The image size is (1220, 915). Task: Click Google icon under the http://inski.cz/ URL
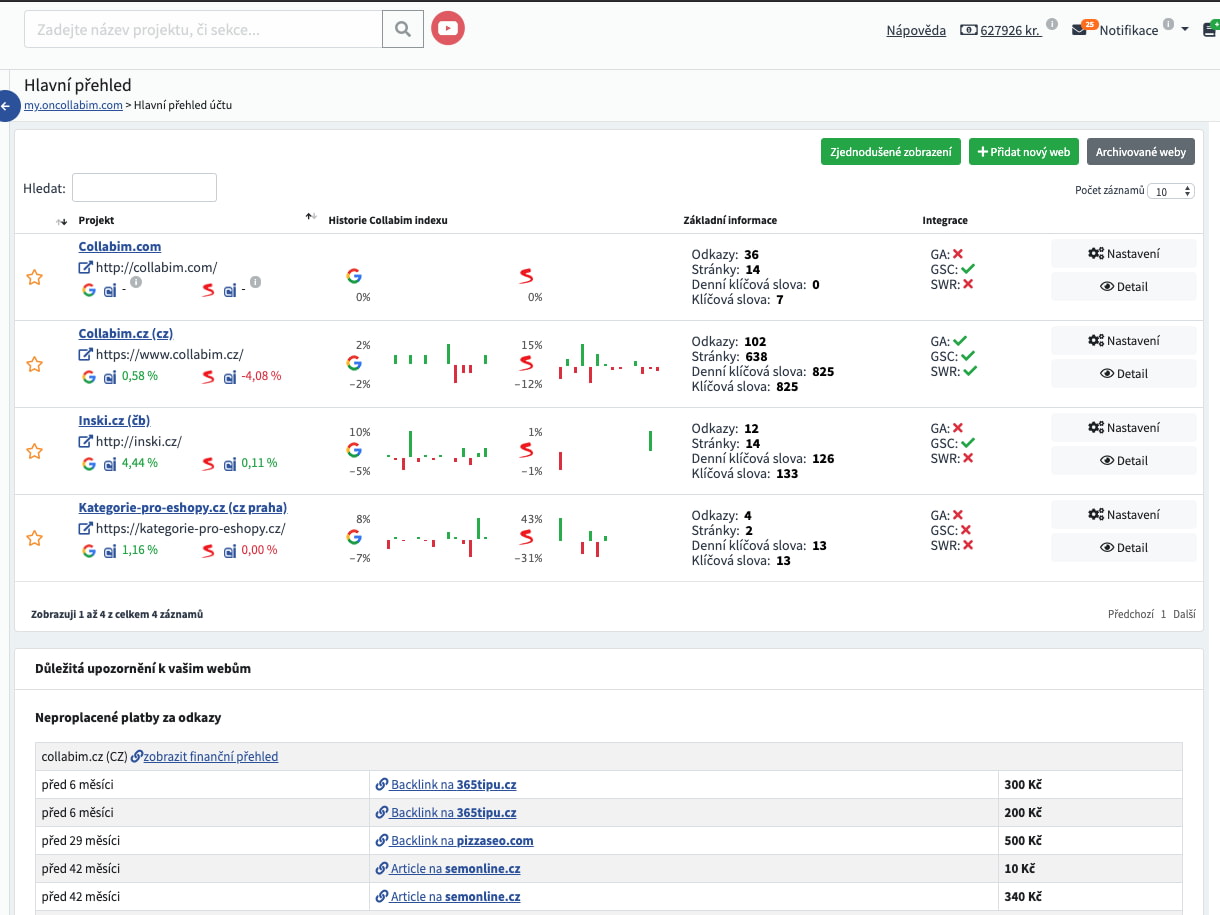pos(89,464)
